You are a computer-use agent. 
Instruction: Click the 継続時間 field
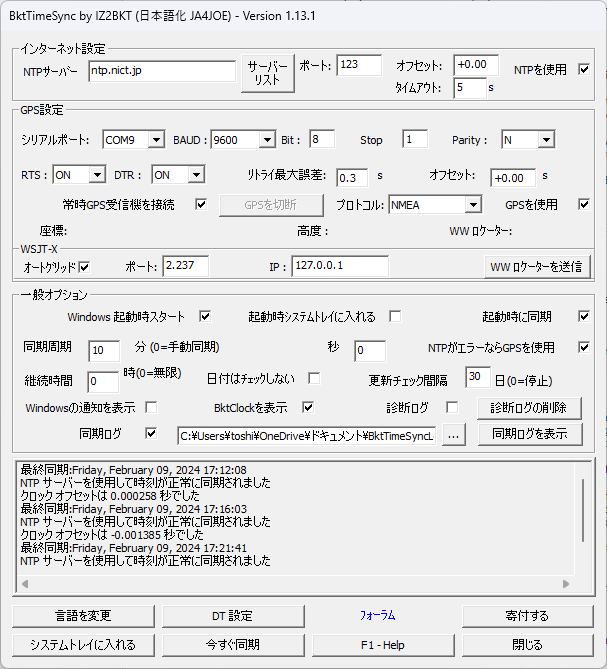pyautogui.click(x=103, y=381)
